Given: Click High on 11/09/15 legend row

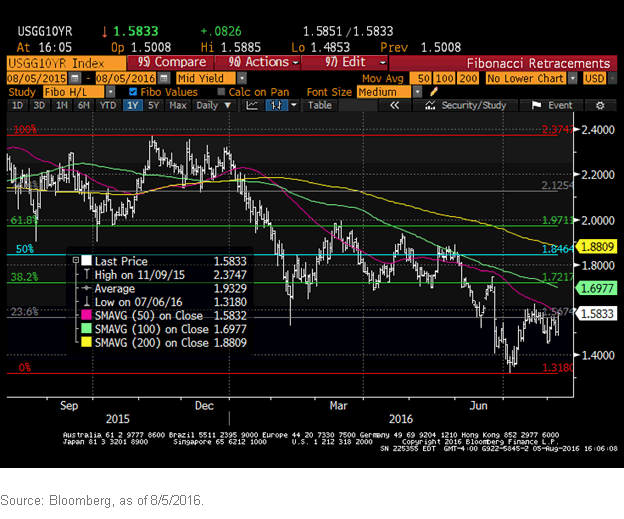Looking at the screenshot, I should coord(164,275).
